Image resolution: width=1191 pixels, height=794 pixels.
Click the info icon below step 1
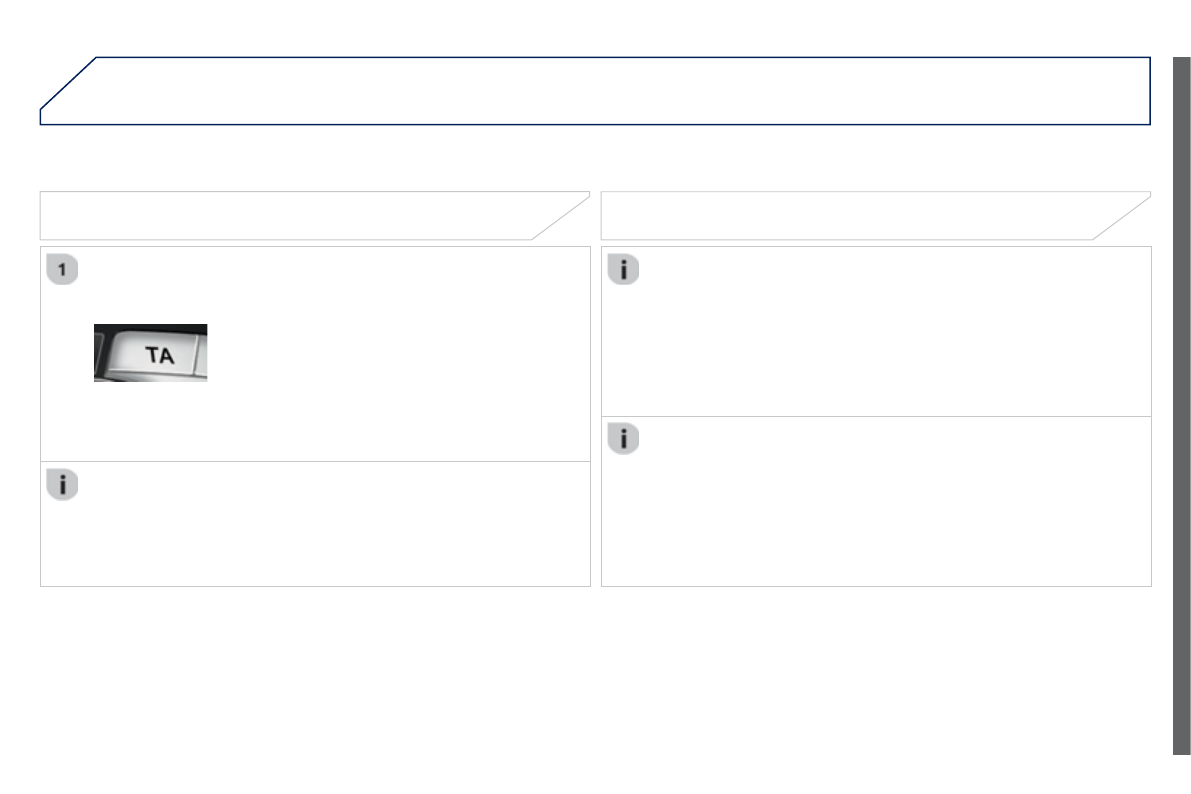click(x=62, y=486)
